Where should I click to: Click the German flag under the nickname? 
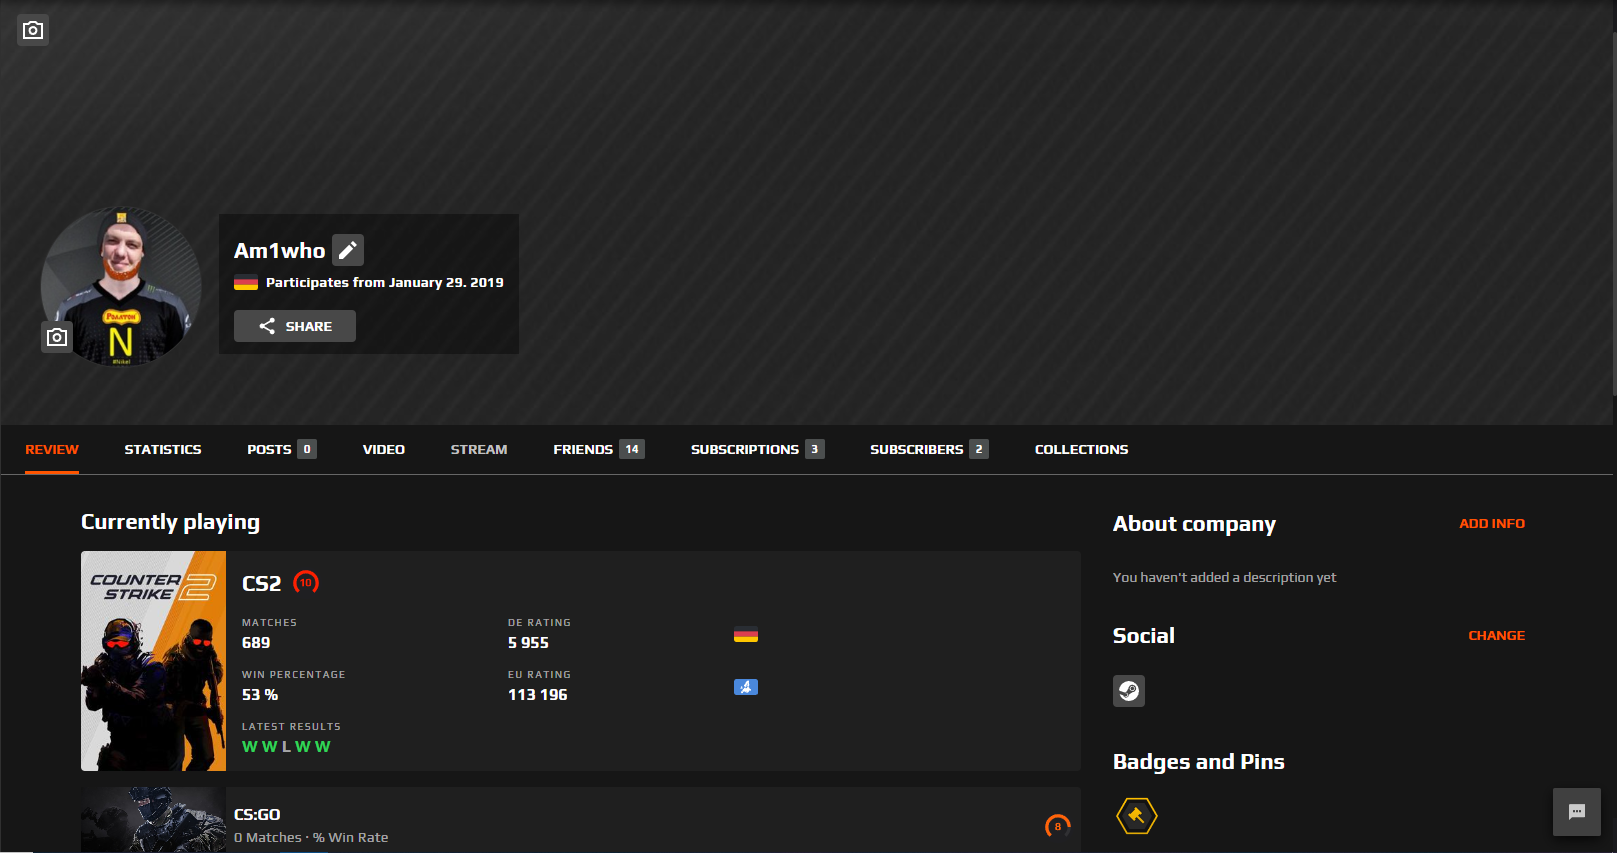point(246,283)
